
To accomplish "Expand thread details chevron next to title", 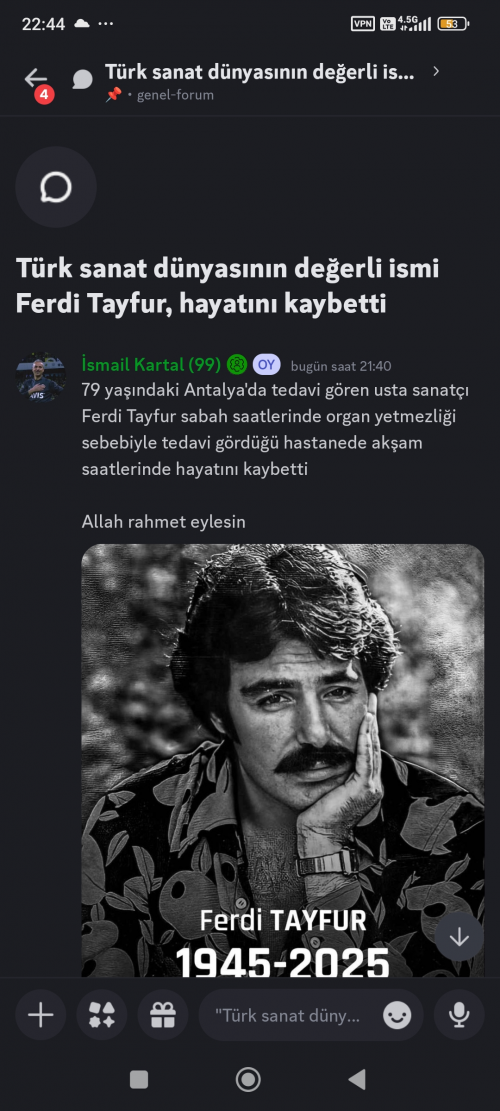I will tap(436, 71).
